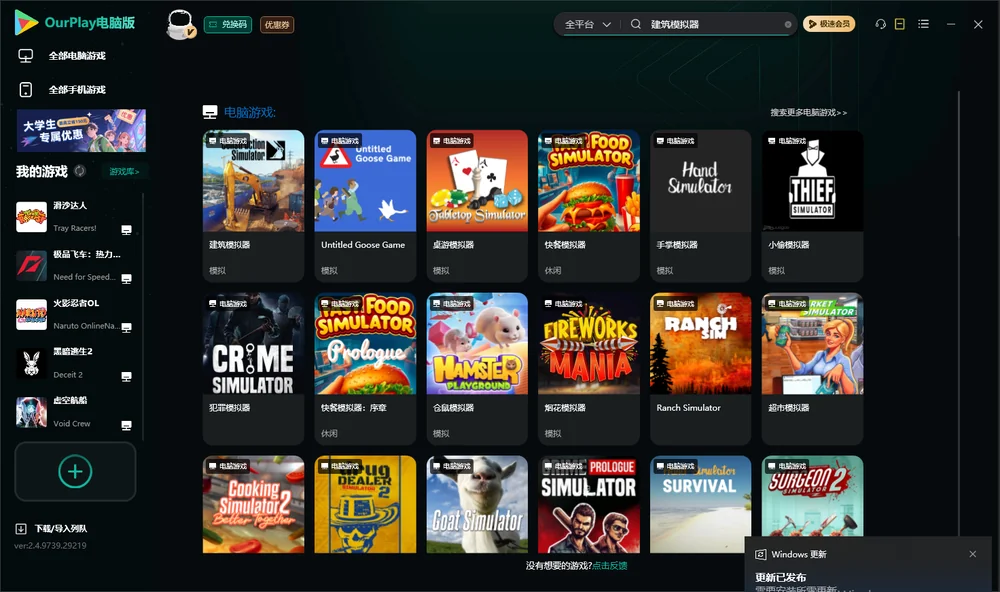This screenshot has width=1000, height=592.
Task: Open the 快餐模拟器：序章 Prologue card
Action: coord(365,368)
